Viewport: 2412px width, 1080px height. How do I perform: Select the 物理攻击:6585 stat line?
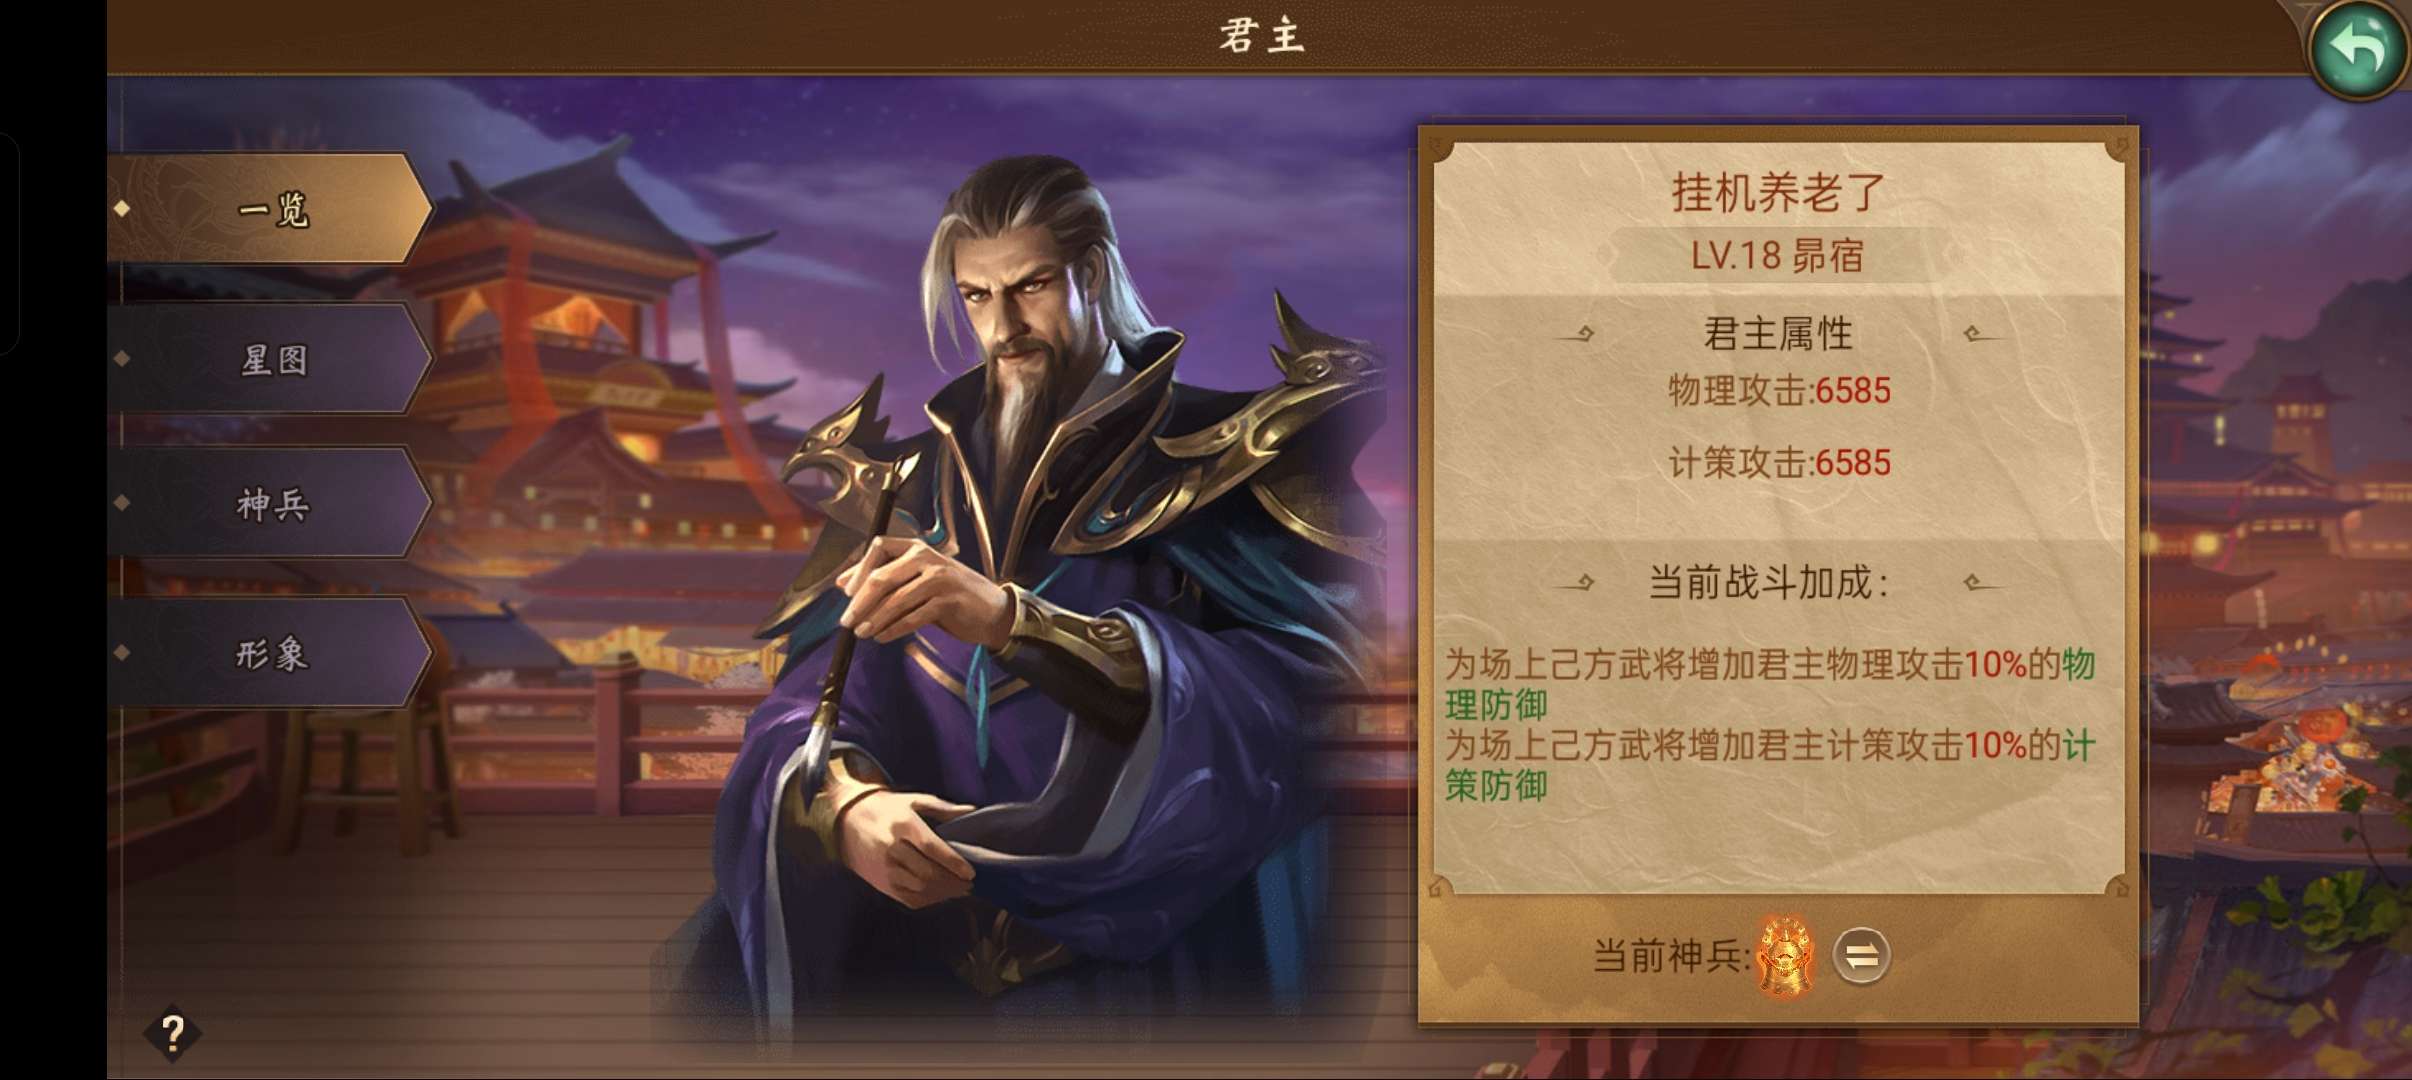(x=1779, y=390)
